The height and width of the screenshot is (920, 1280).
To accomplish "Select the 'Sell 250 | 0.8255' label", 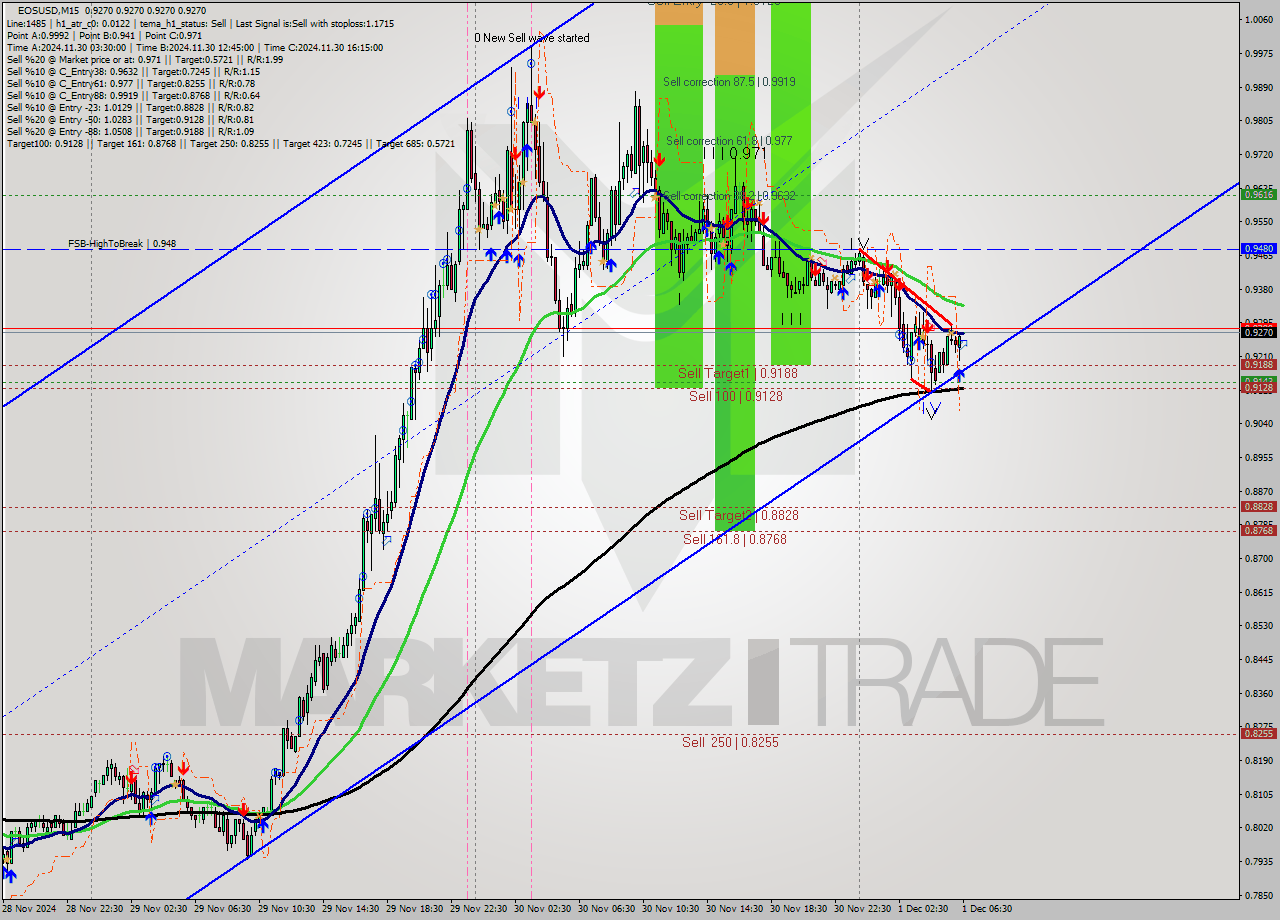I will [730, 742].
